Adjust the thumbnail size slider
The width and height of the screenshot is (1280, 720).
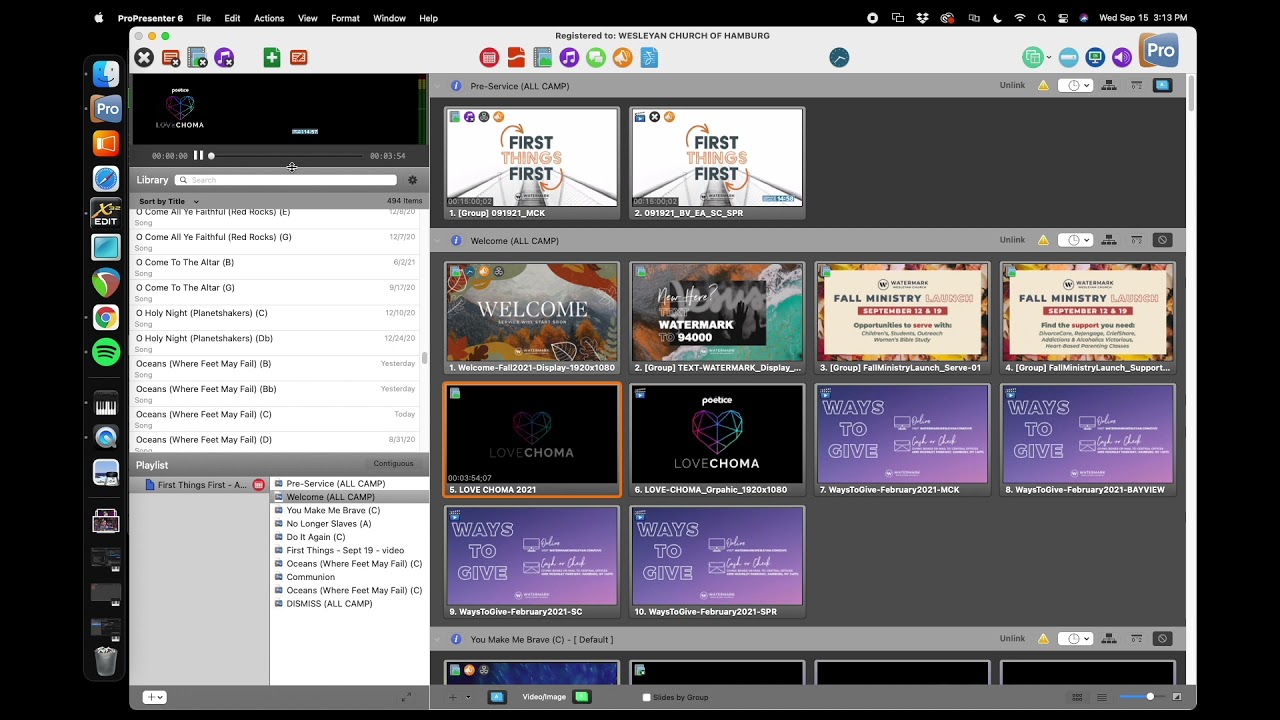(x=1150, y=697)
